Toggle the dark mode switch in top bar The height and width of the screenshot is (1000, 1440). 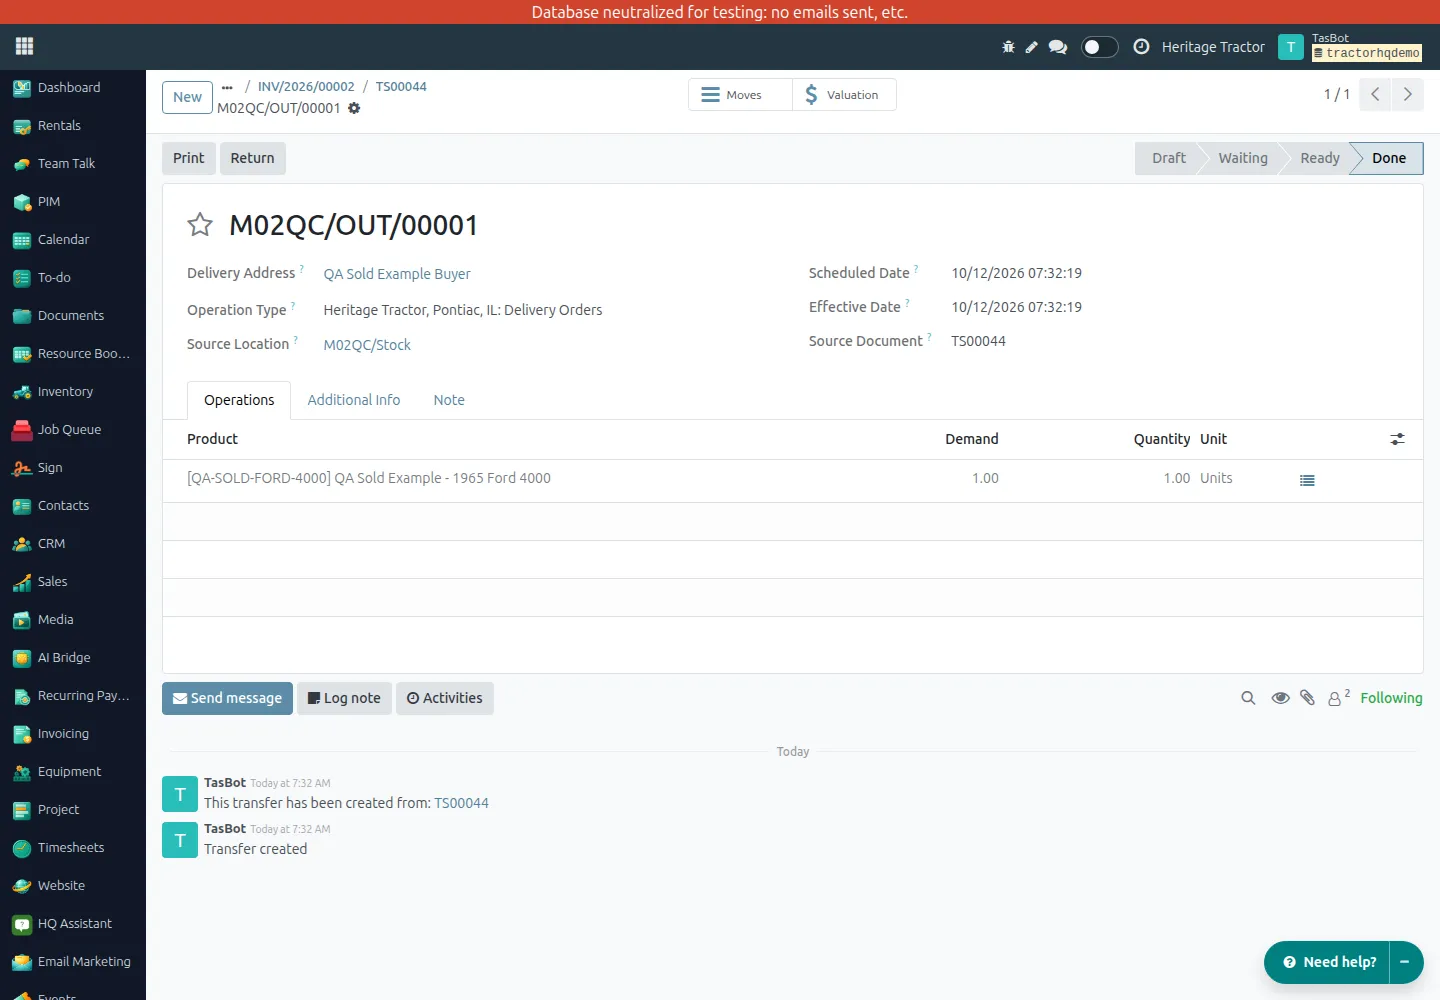1099,47
